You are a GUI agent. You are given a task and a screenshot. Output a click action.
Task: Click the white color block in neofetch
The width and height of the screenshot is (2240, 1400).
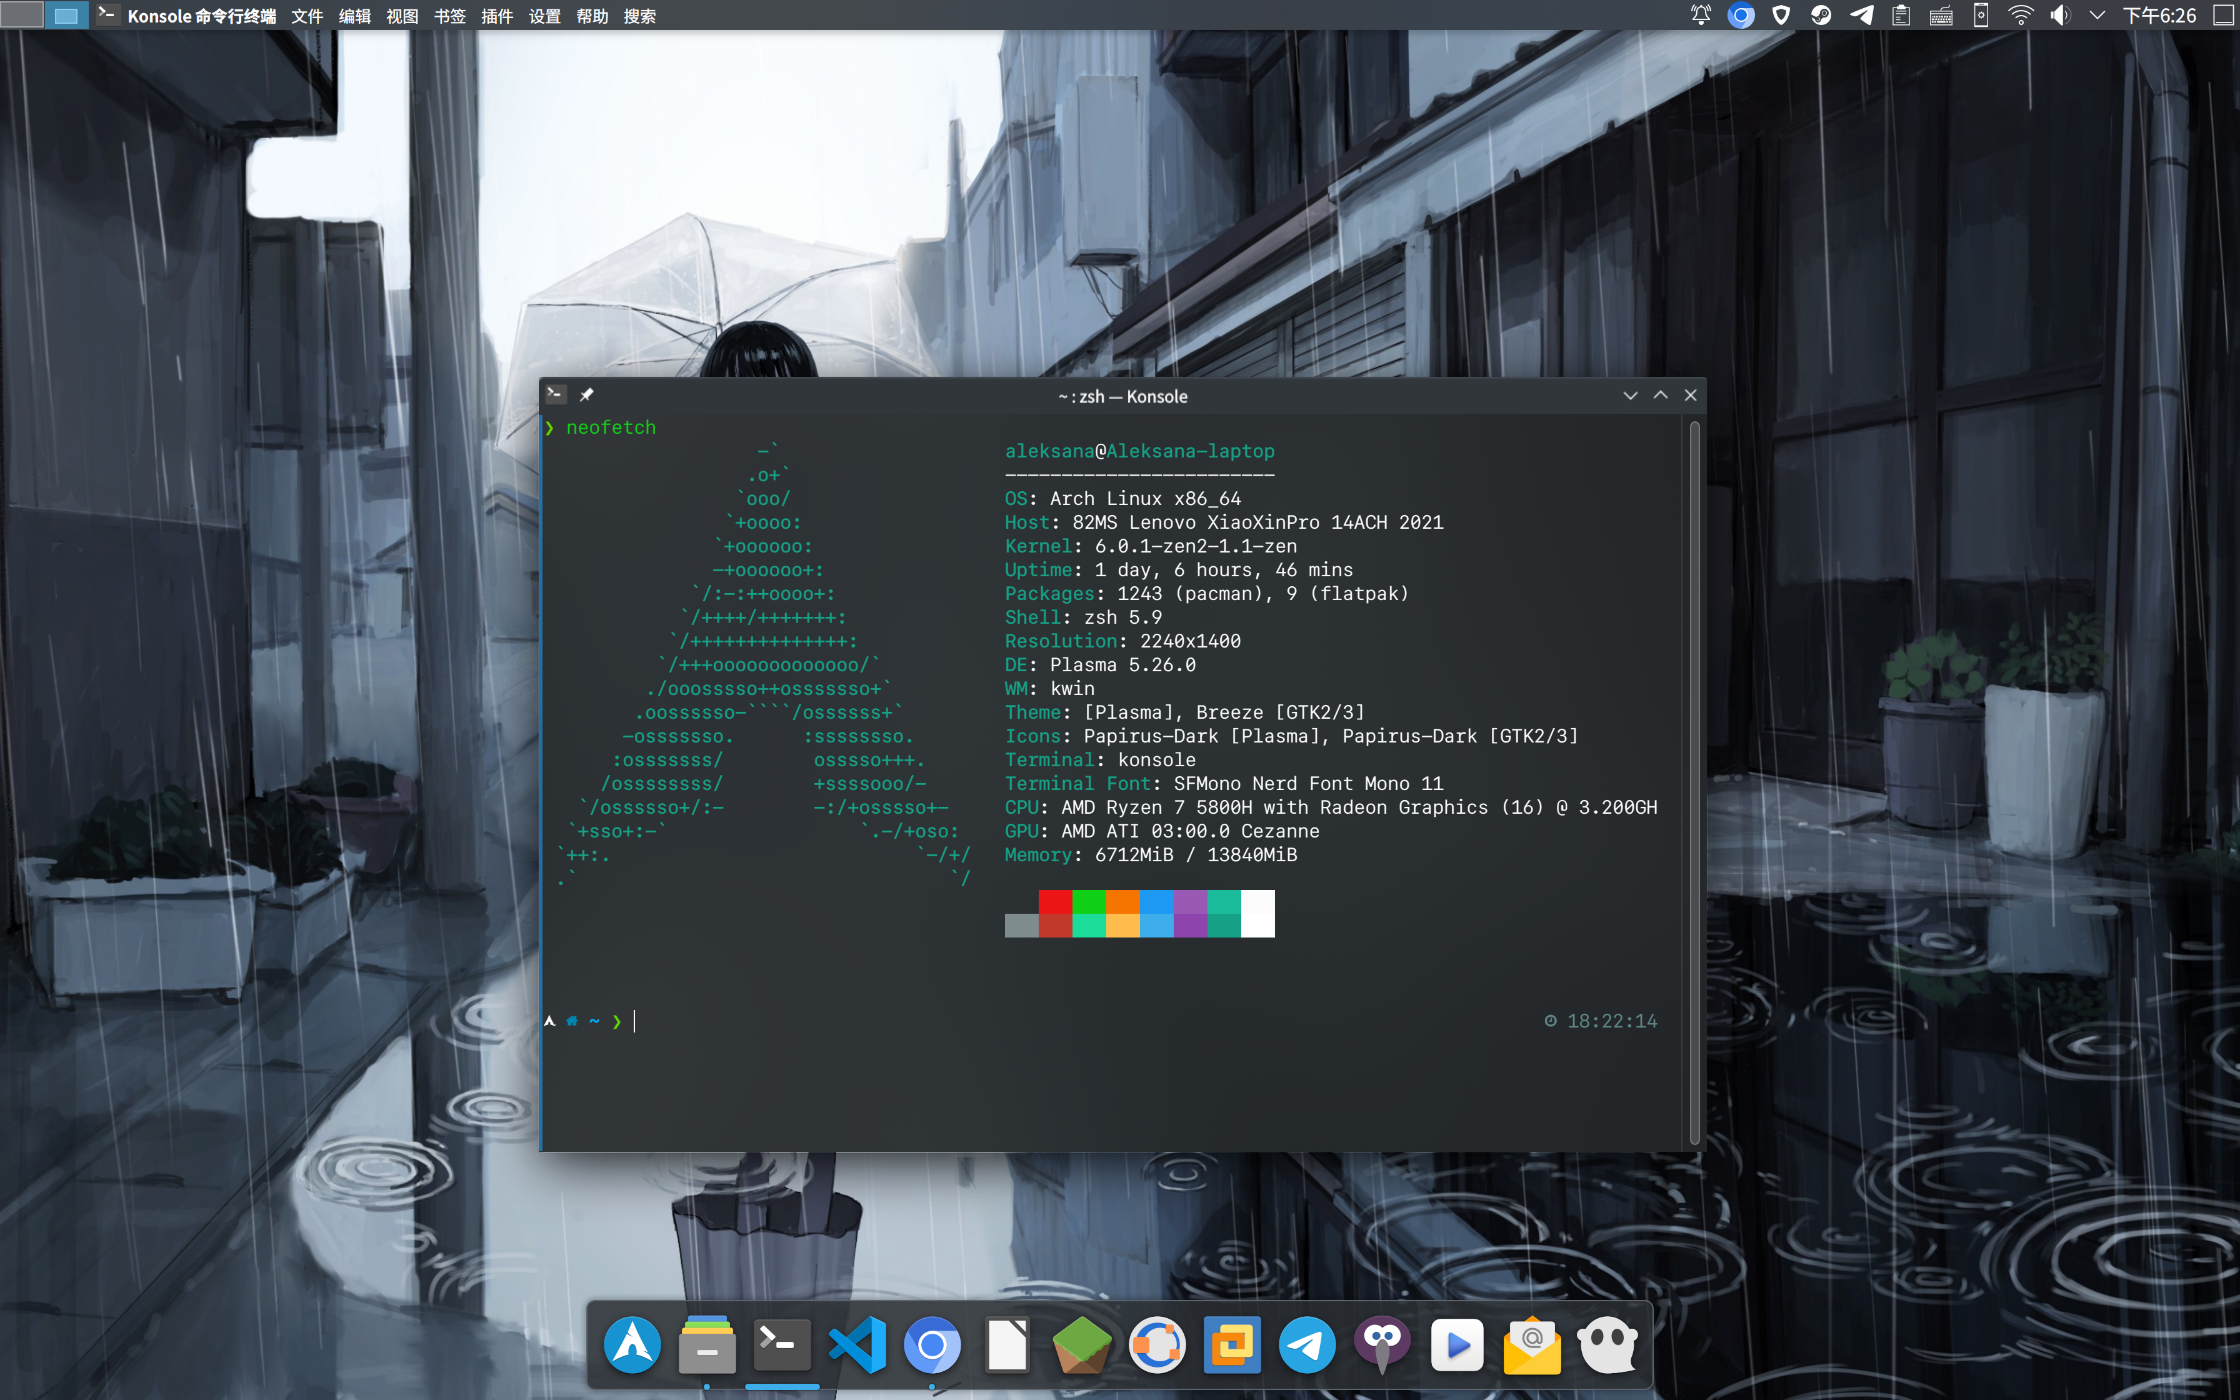pyautogui.click(x=1257, y=913)
